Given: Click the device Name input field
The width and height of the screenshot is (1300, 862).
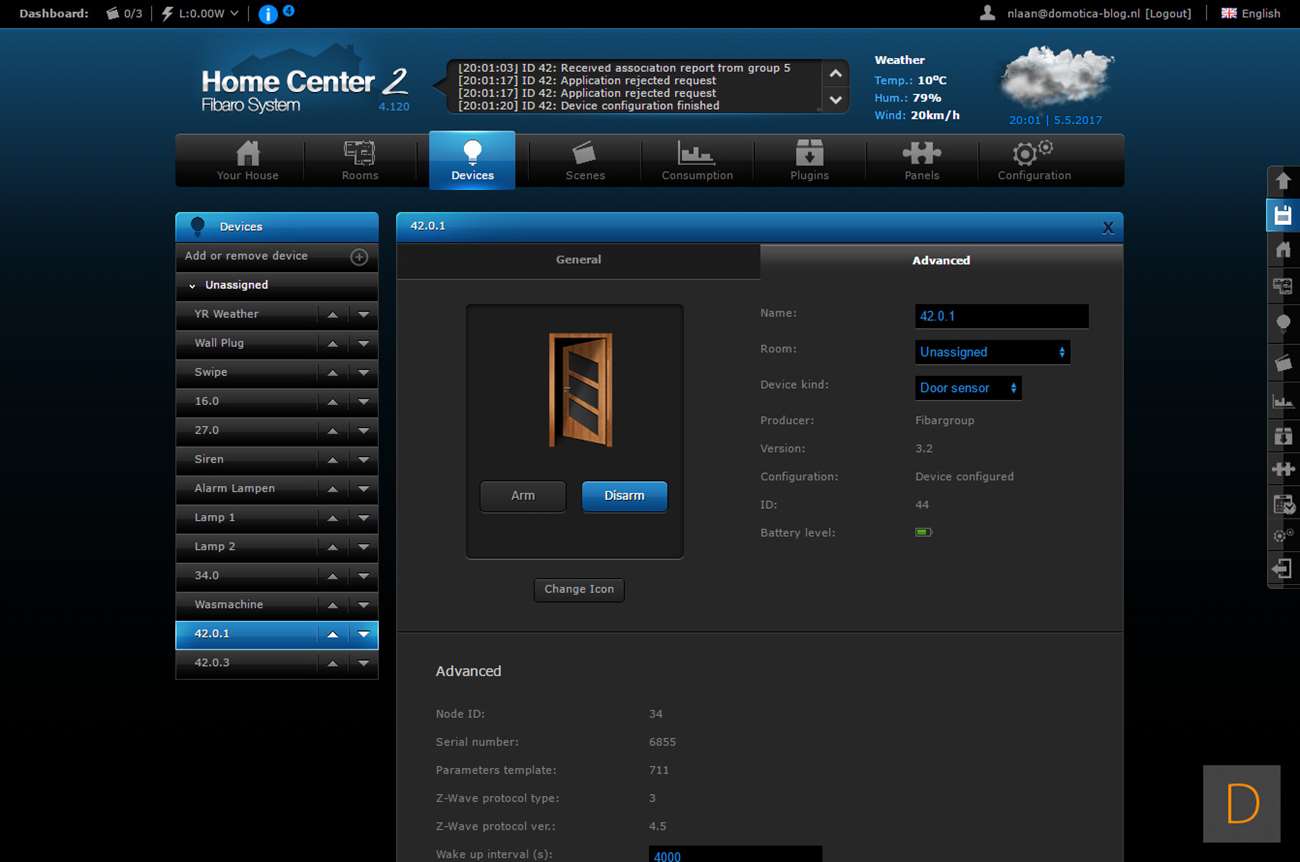Looking at the screenshot, I should tap(1001, 316).
